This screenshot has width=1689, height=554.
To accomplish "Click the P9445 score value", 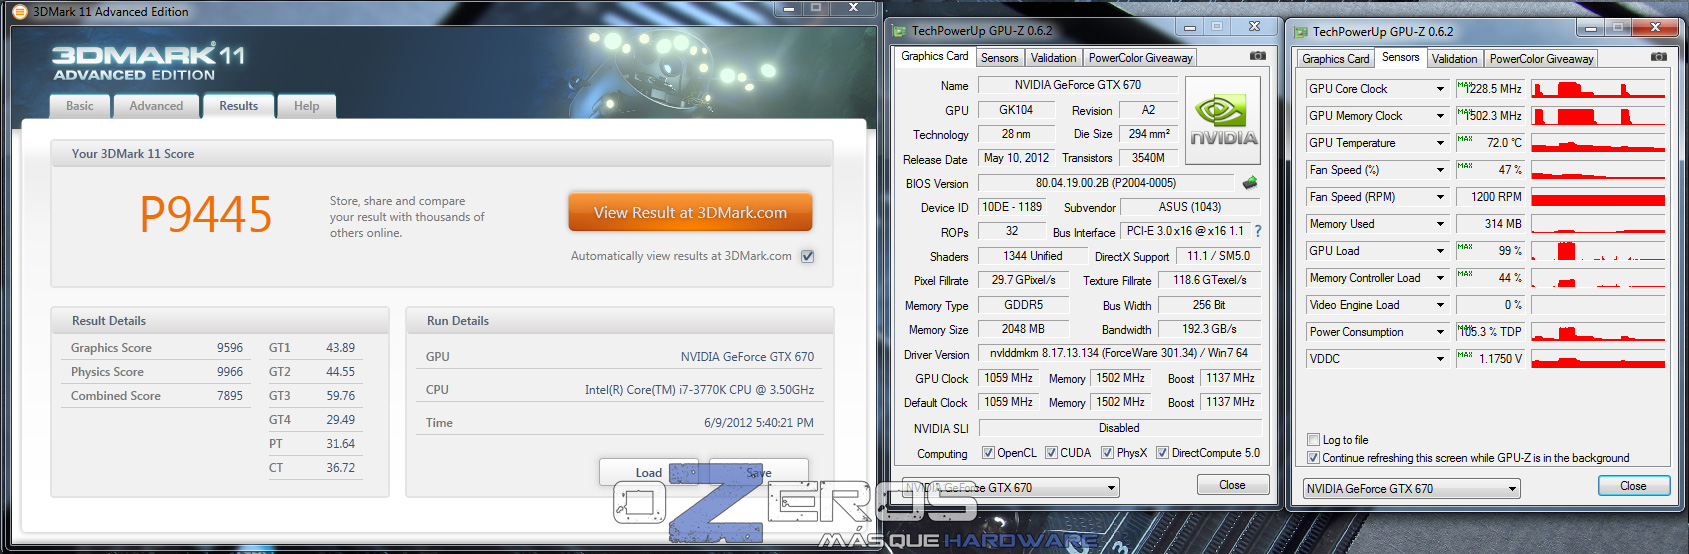I will coord(205,214).
